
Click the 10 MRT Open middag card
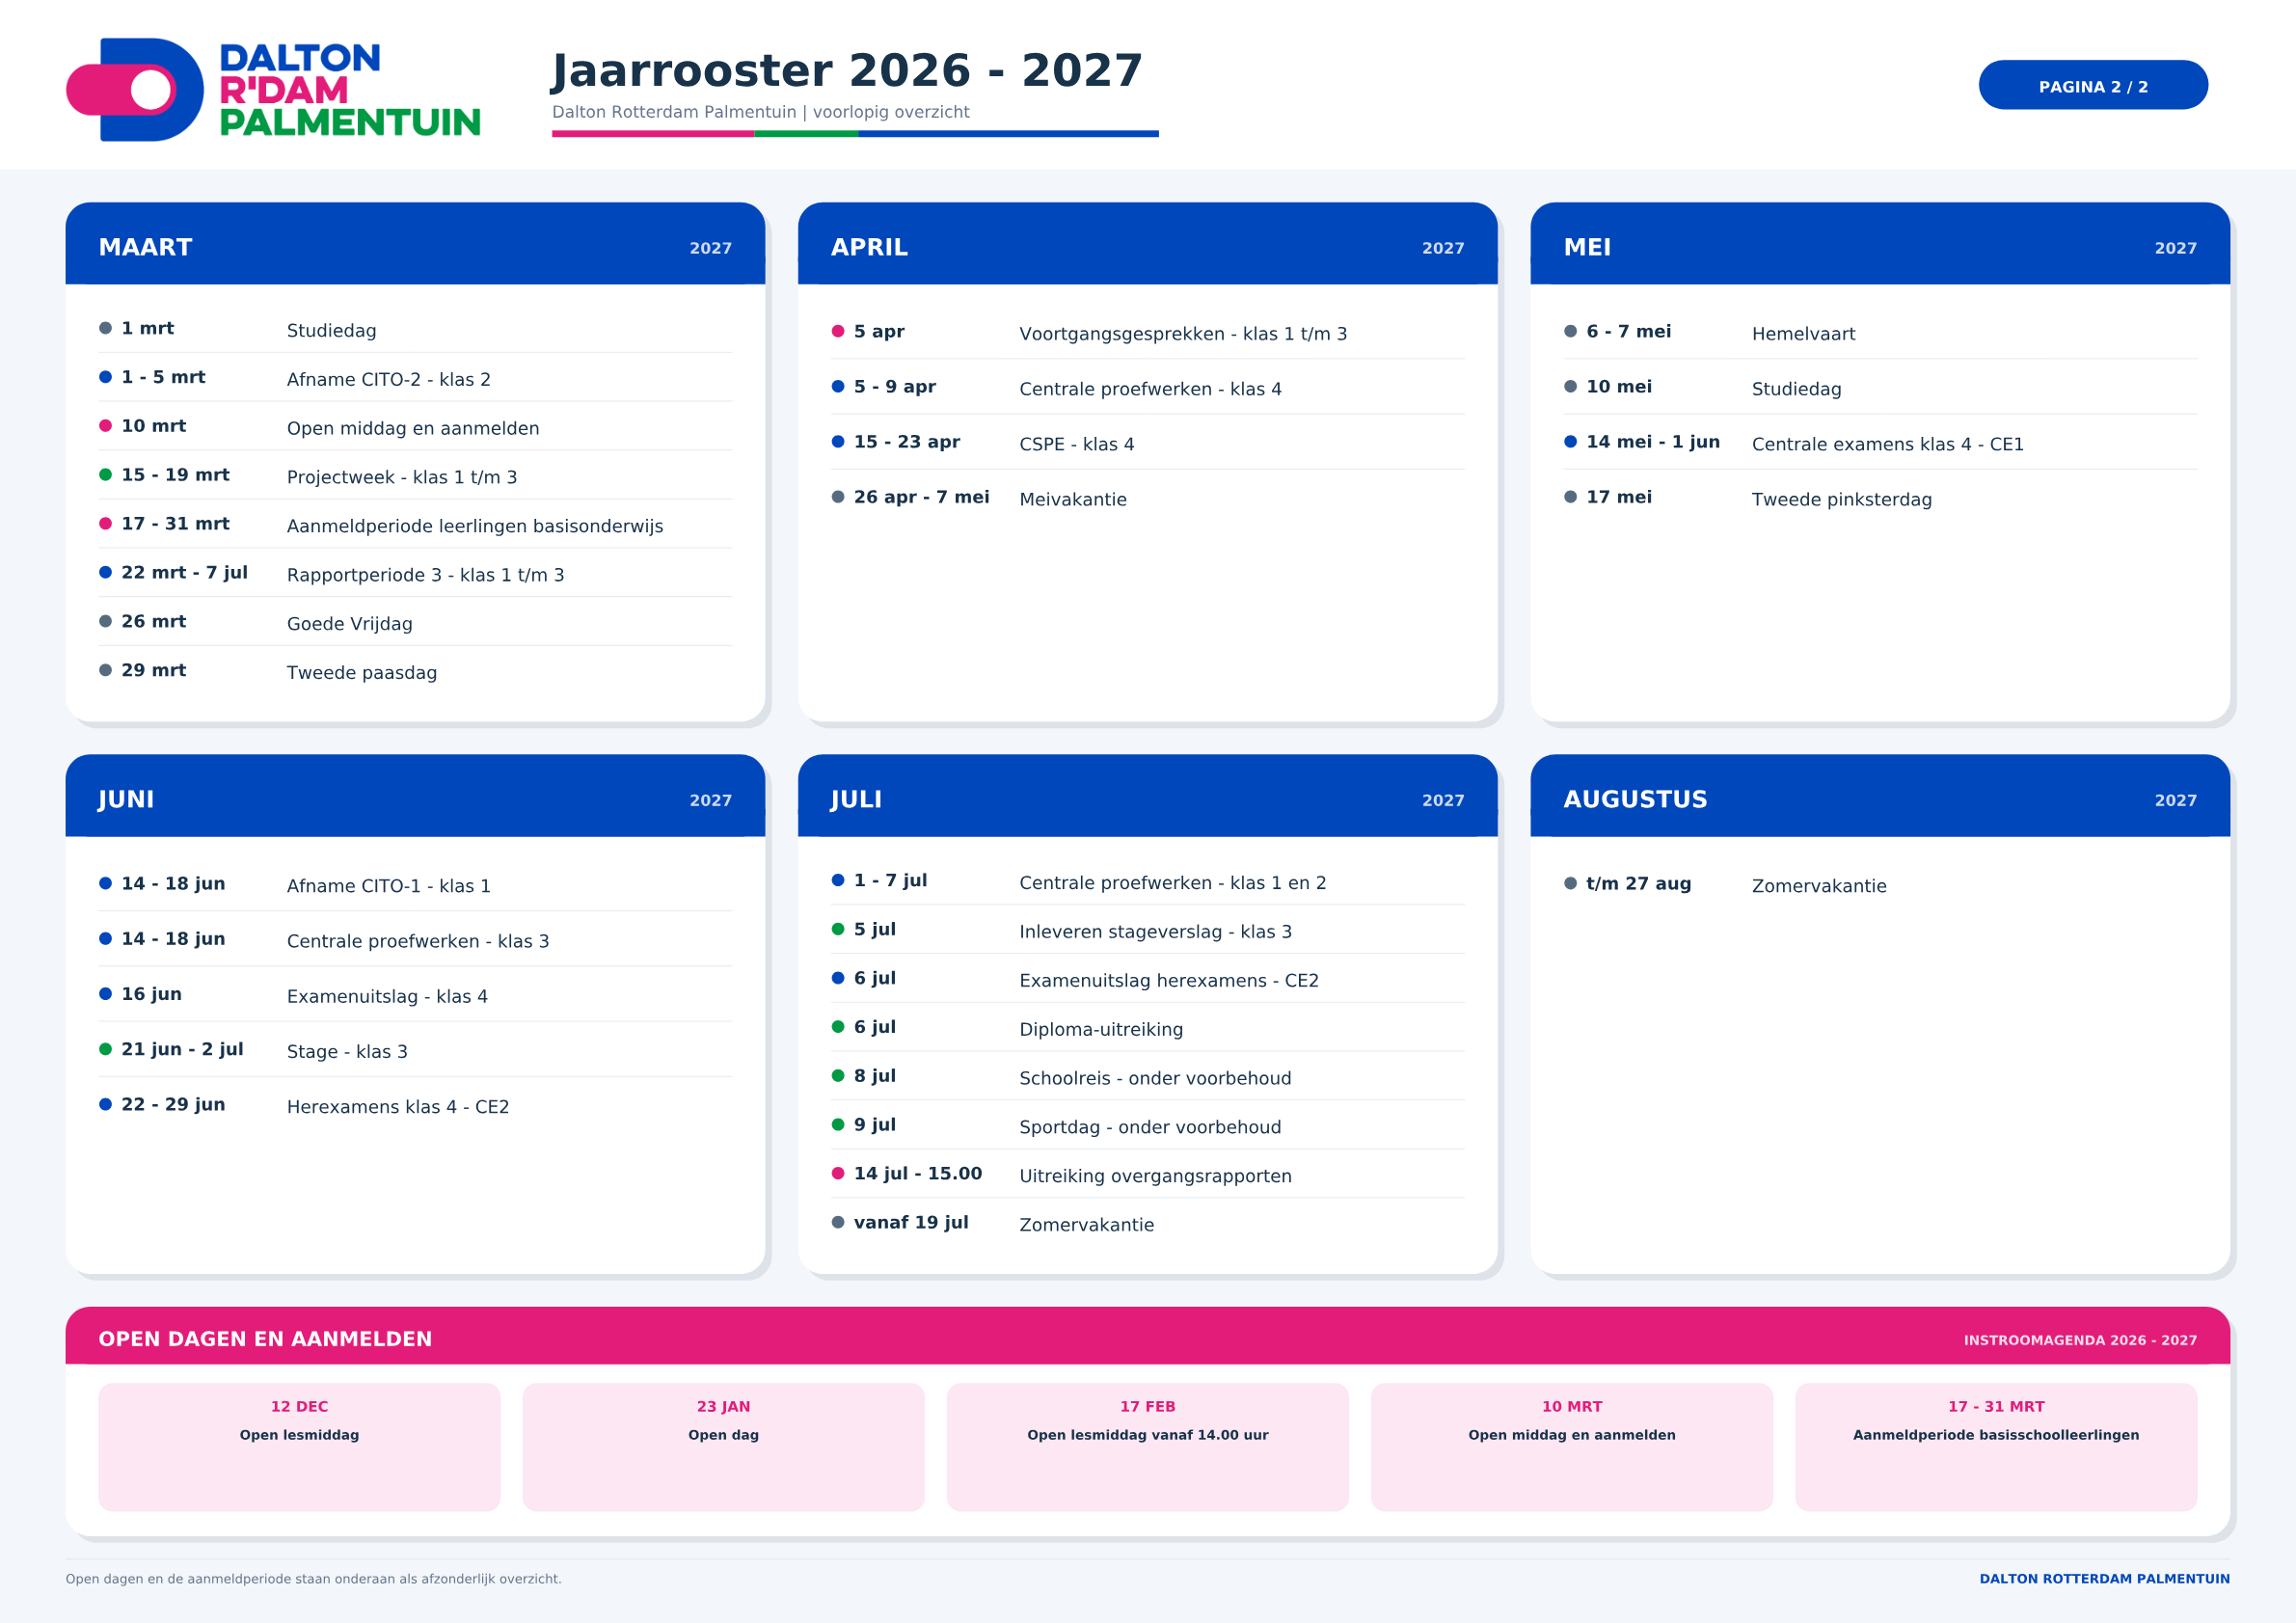pos(1571,1447)
